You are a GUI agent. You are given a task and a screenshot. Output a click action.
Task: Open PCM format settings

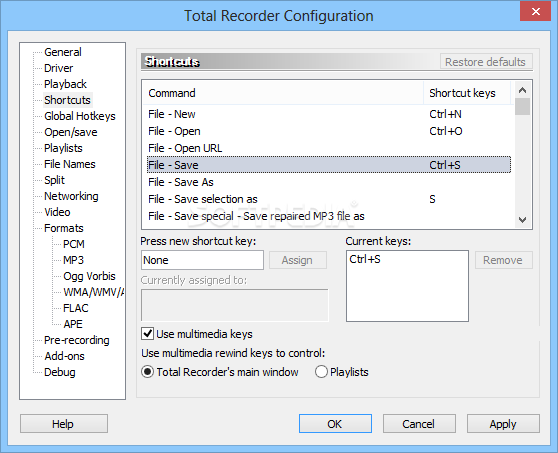click(x=74, y=244)
